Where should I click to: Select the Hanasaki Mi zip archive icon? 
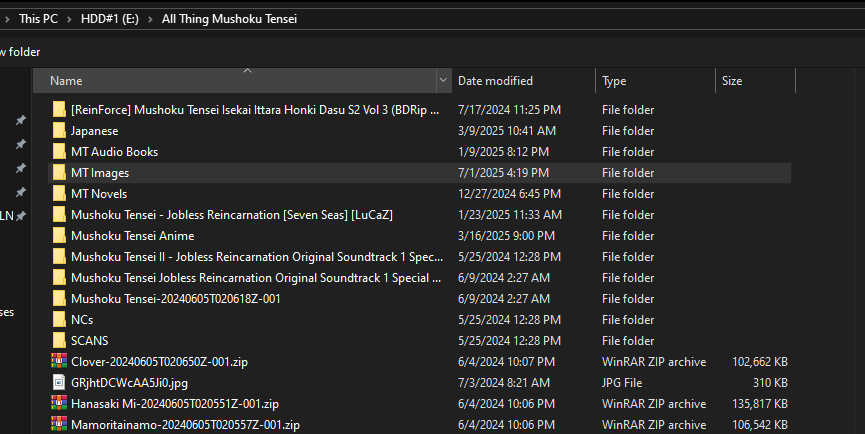click(x=59, y=403)
